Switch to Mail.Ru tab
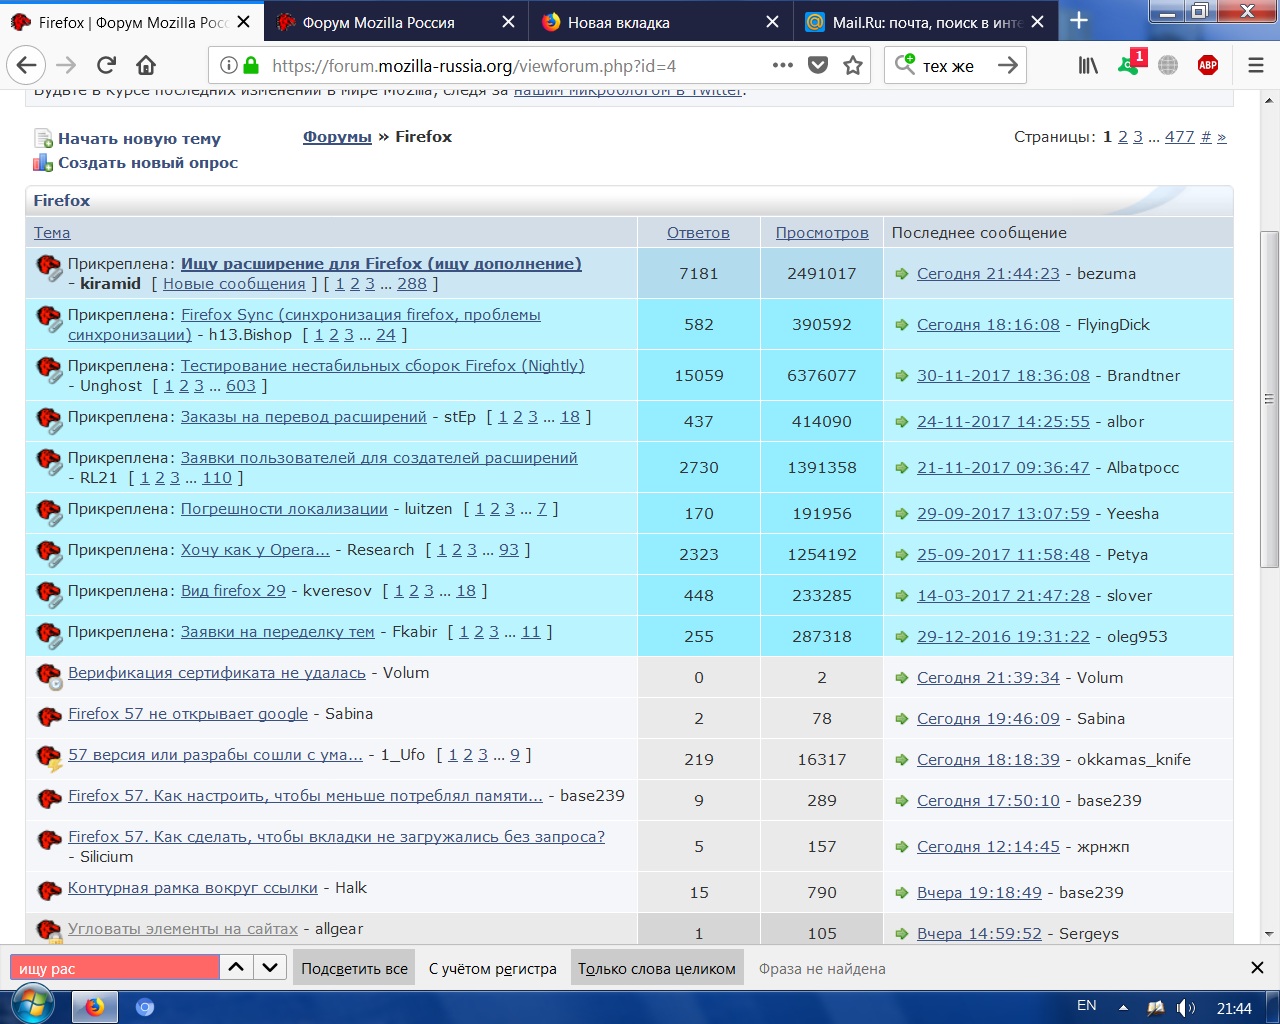This screenshot has height=1024, width=1280. click(x=926, y=22)
